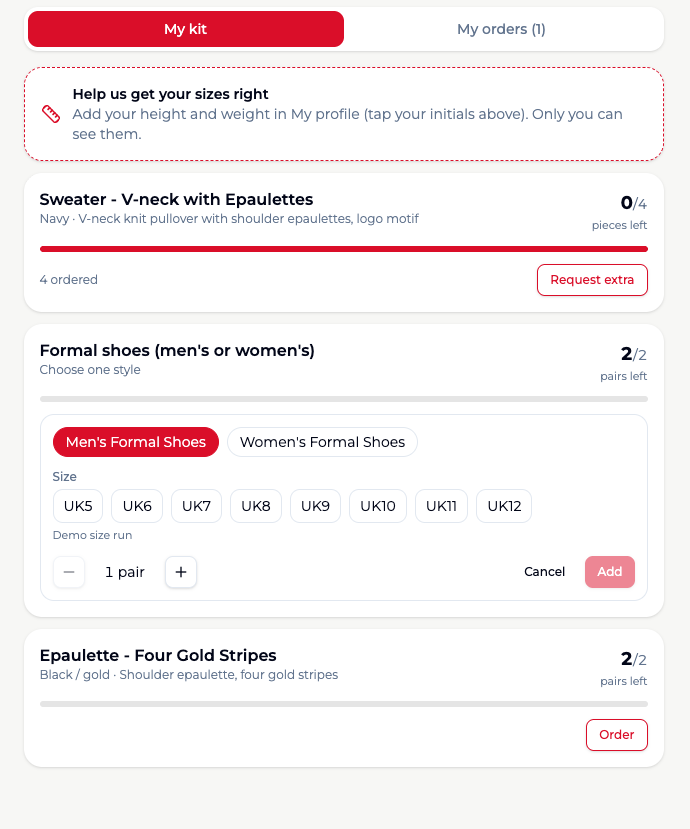Open the My kit tab
This screenshot has width=690, height=829.
tap(186, 29)
